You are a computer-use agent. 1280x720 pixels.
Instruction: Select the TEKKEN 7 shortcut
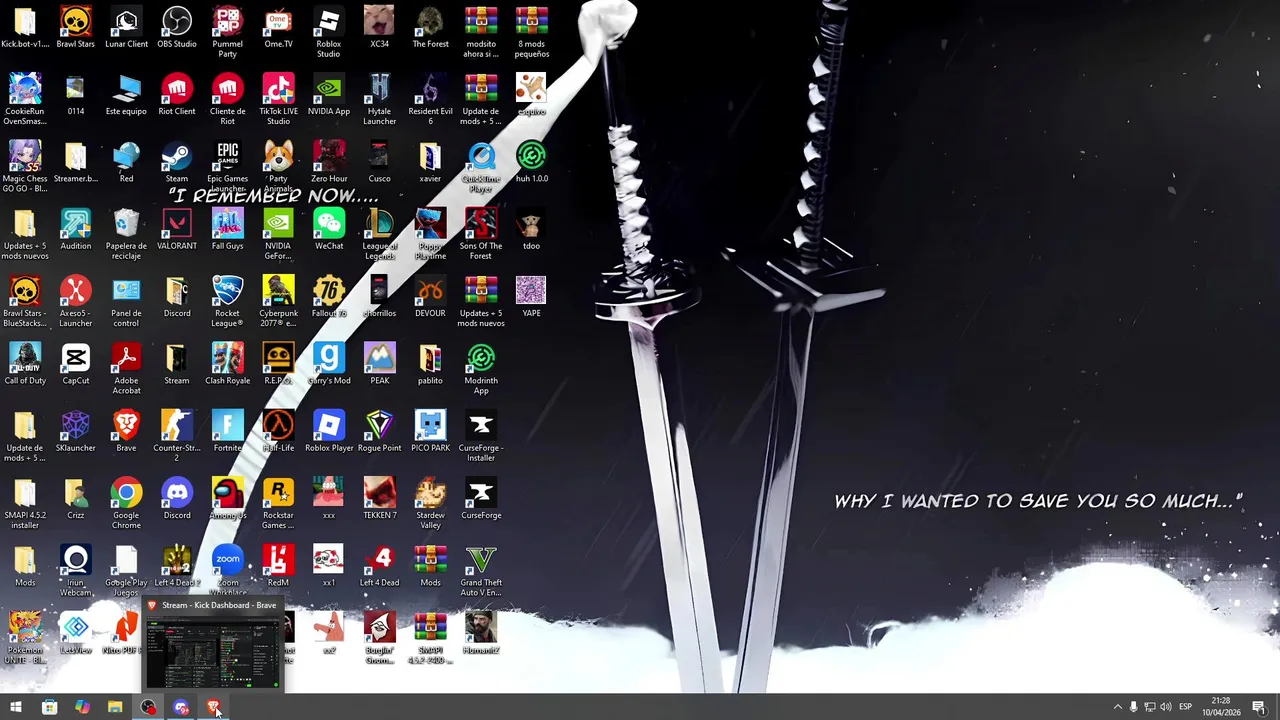[x=379, y=498]
